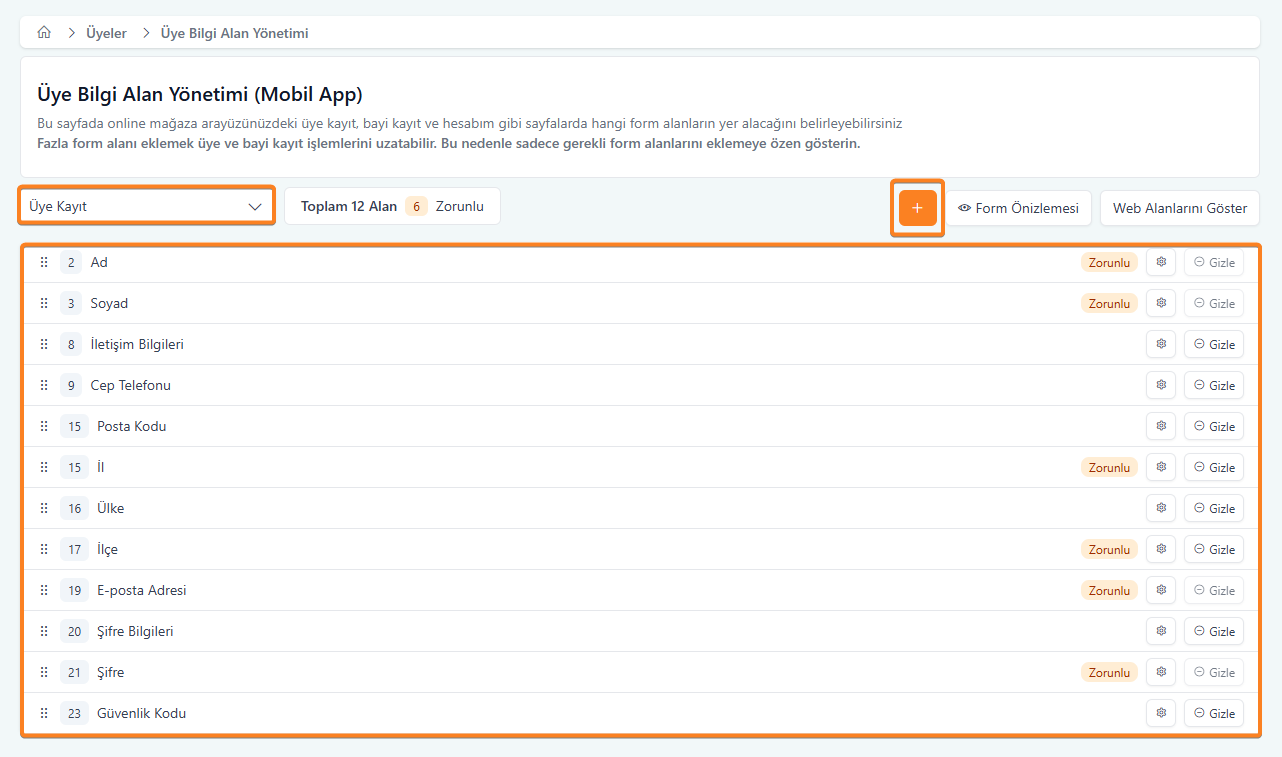The width and height of the screenshot is (1282, 757).
Task: Click the Zorunlu badge on İl row
Action: [1109, 468]
